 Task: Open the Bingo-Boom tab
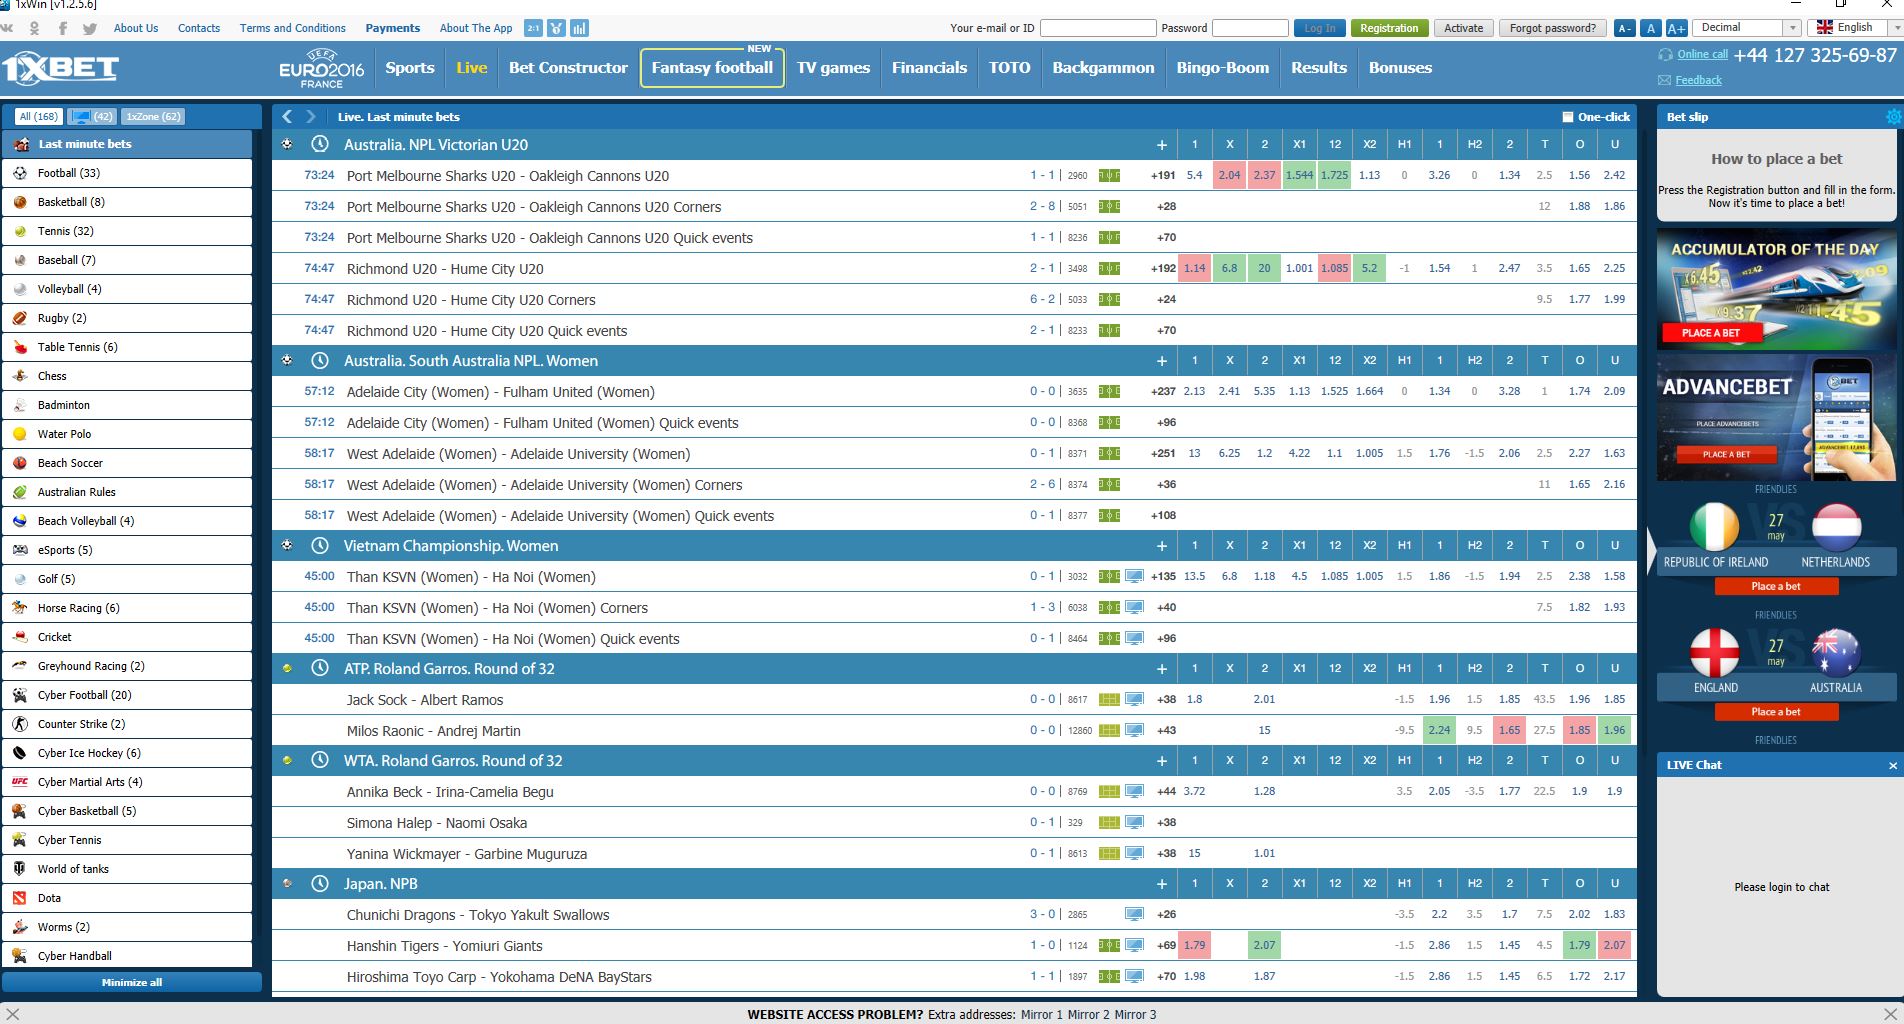[x=1222, y=68]
